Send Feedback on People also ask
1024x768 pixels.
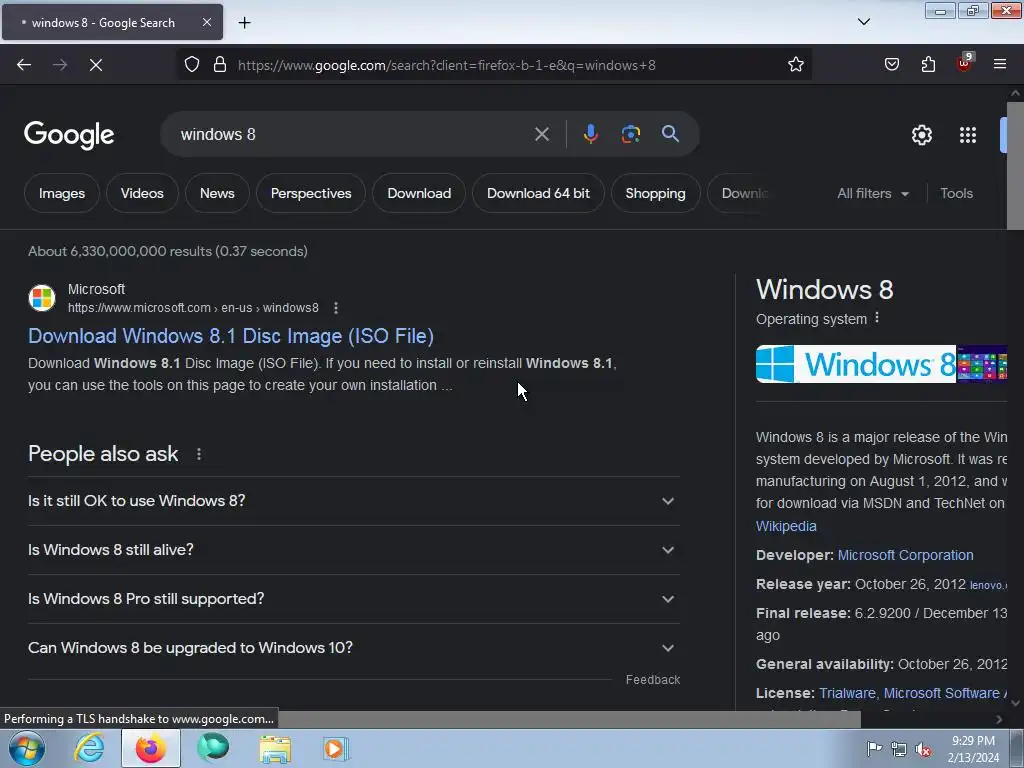tap(652, 680)
